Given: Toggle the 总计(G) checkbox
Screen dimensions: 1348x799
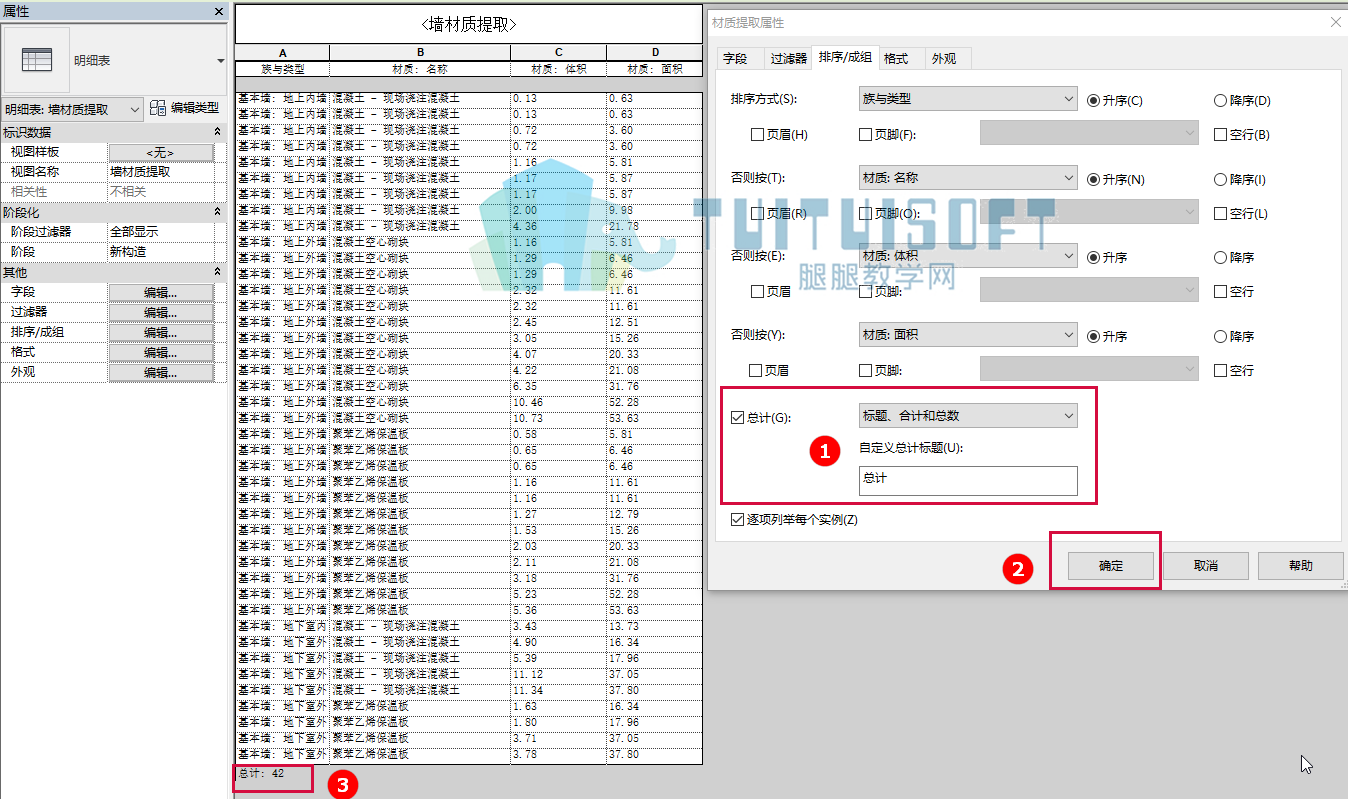Looking at the screenshot, I should click(738, 418).
